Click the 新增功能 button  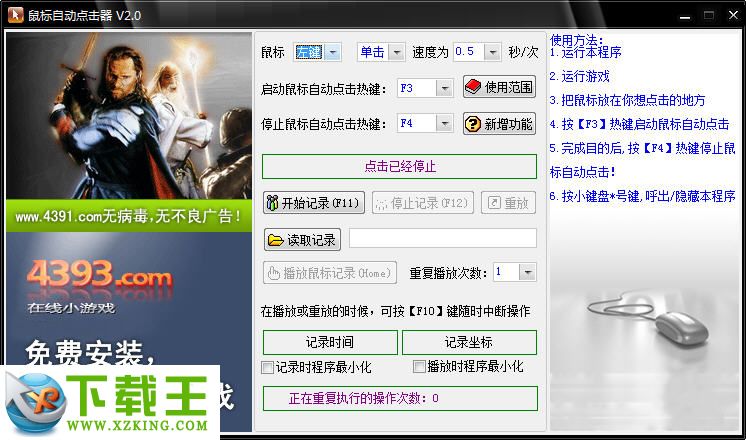pyautogui.click(x=499, y=124)
